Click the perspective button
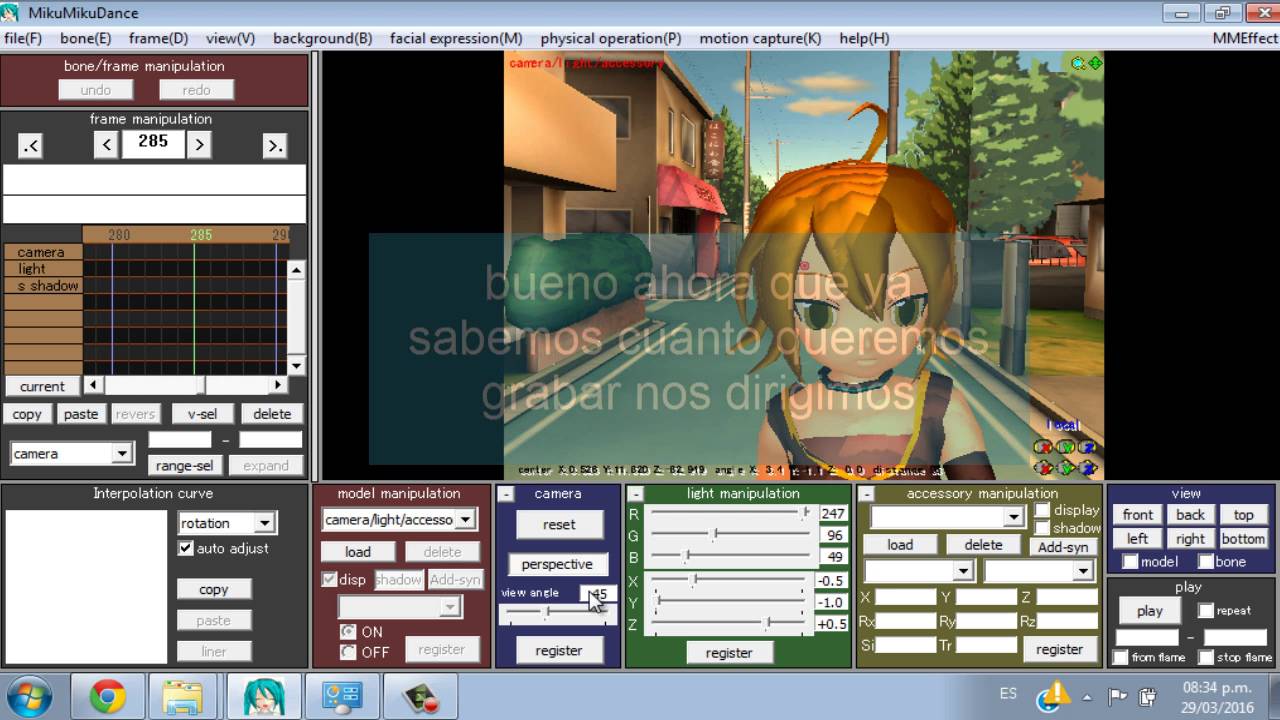 557,564
